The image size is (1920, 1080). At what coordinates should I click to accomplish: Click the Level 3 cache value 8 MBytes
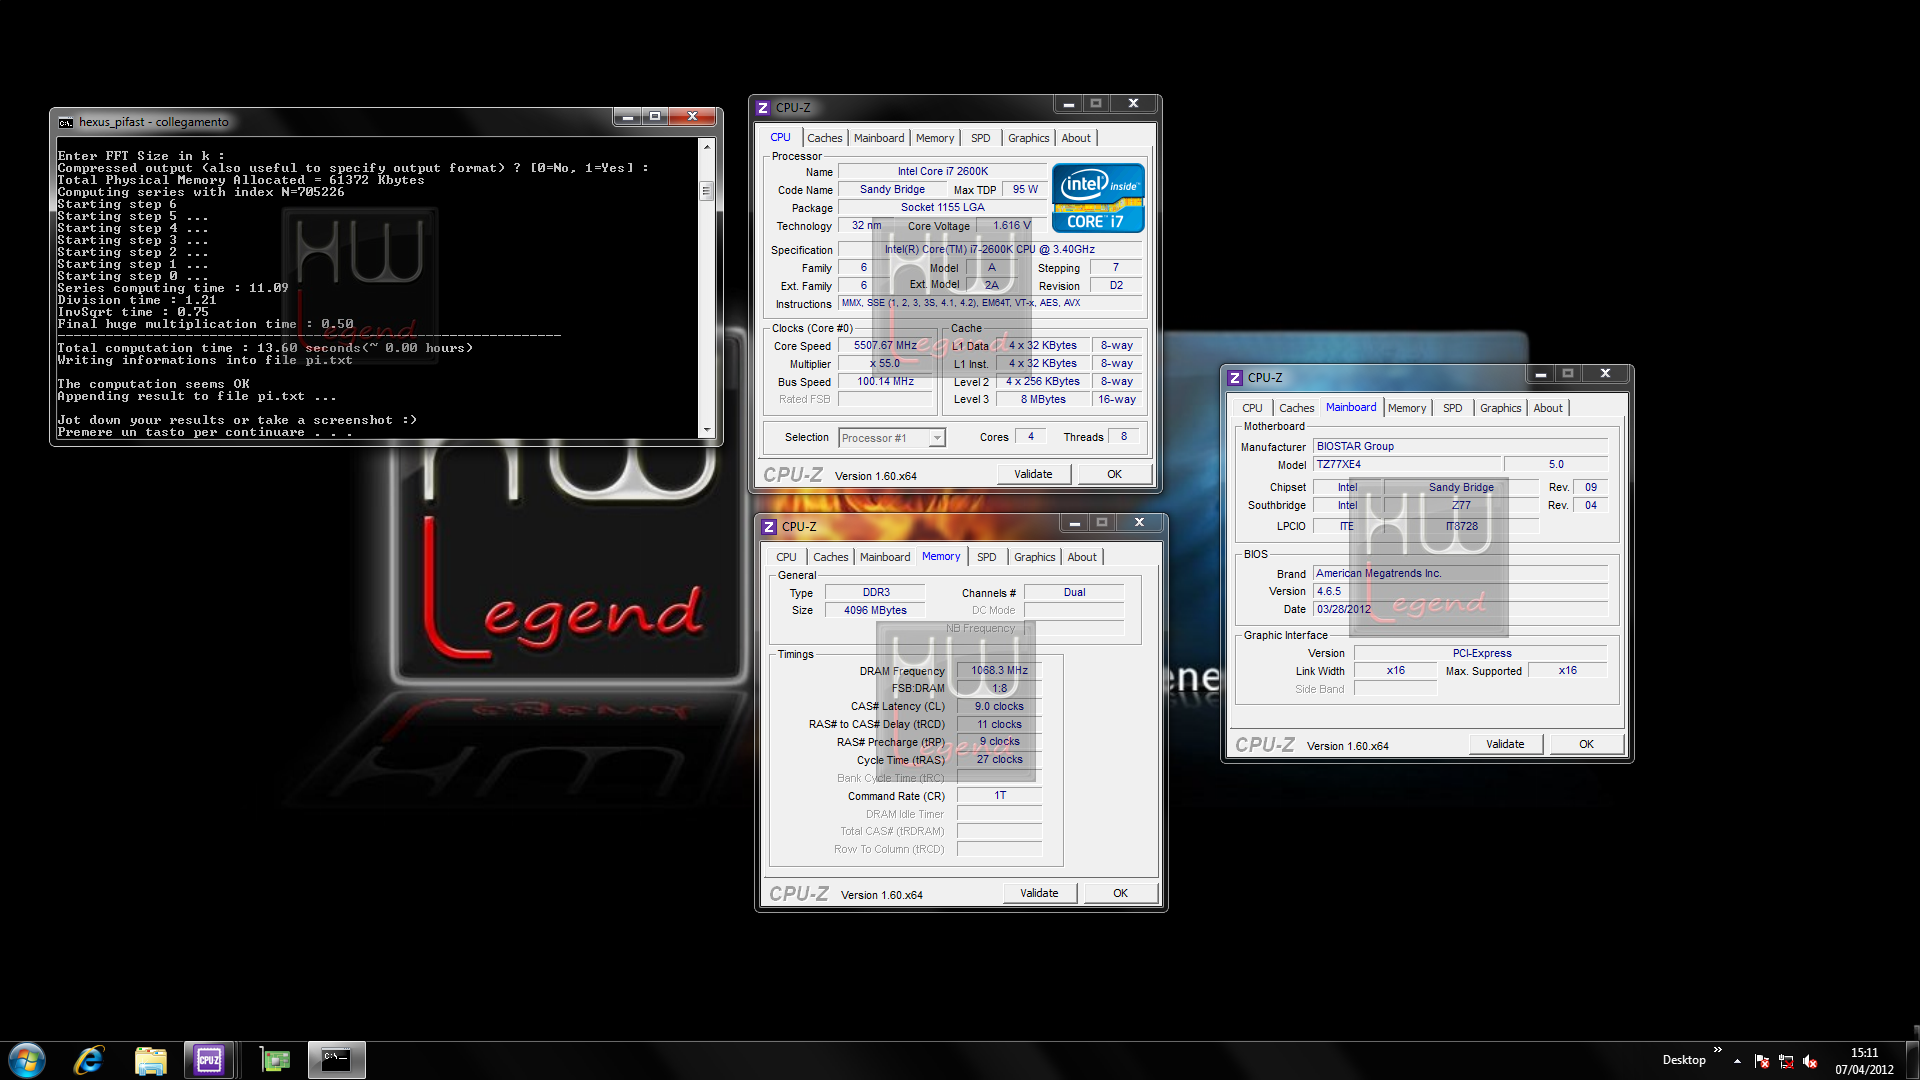(x=1042, y=400)
